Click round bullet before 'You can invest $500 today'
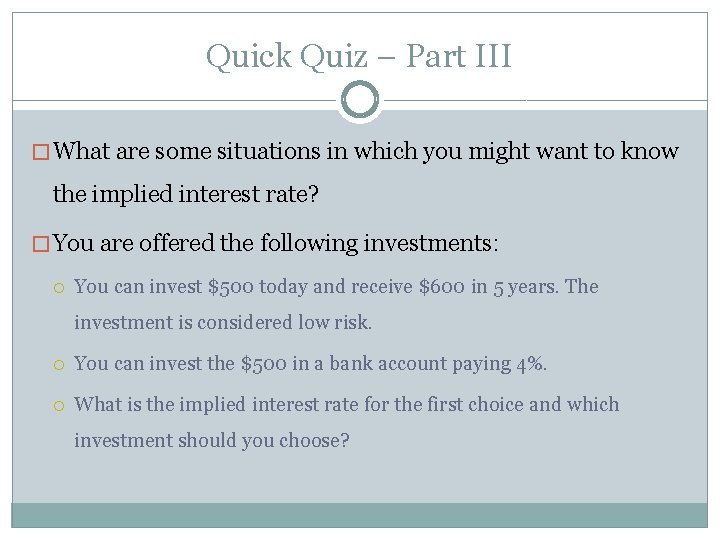 (59, 288)
